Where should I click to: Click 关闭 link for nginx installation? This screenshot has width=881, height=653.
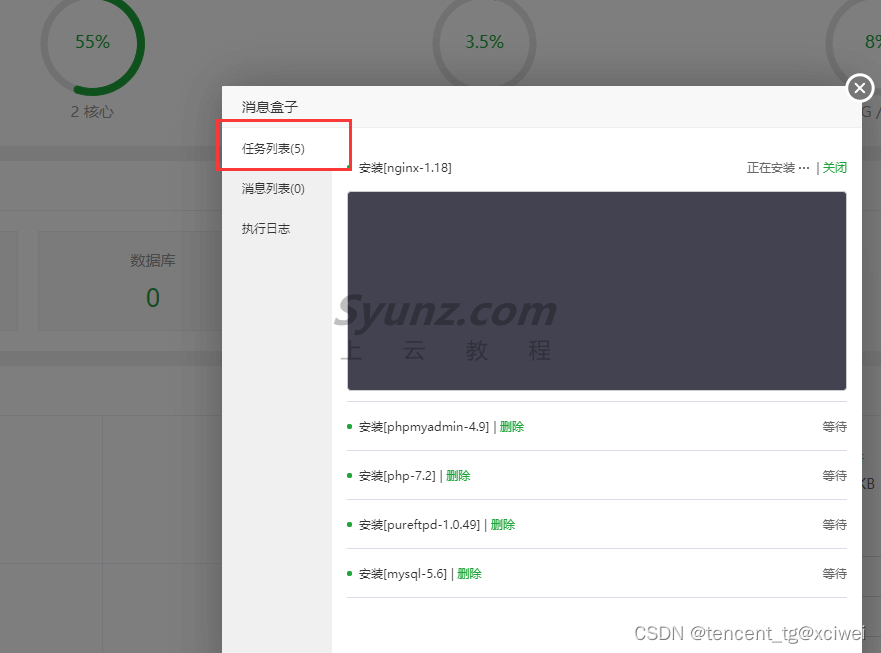click(834, 167)
